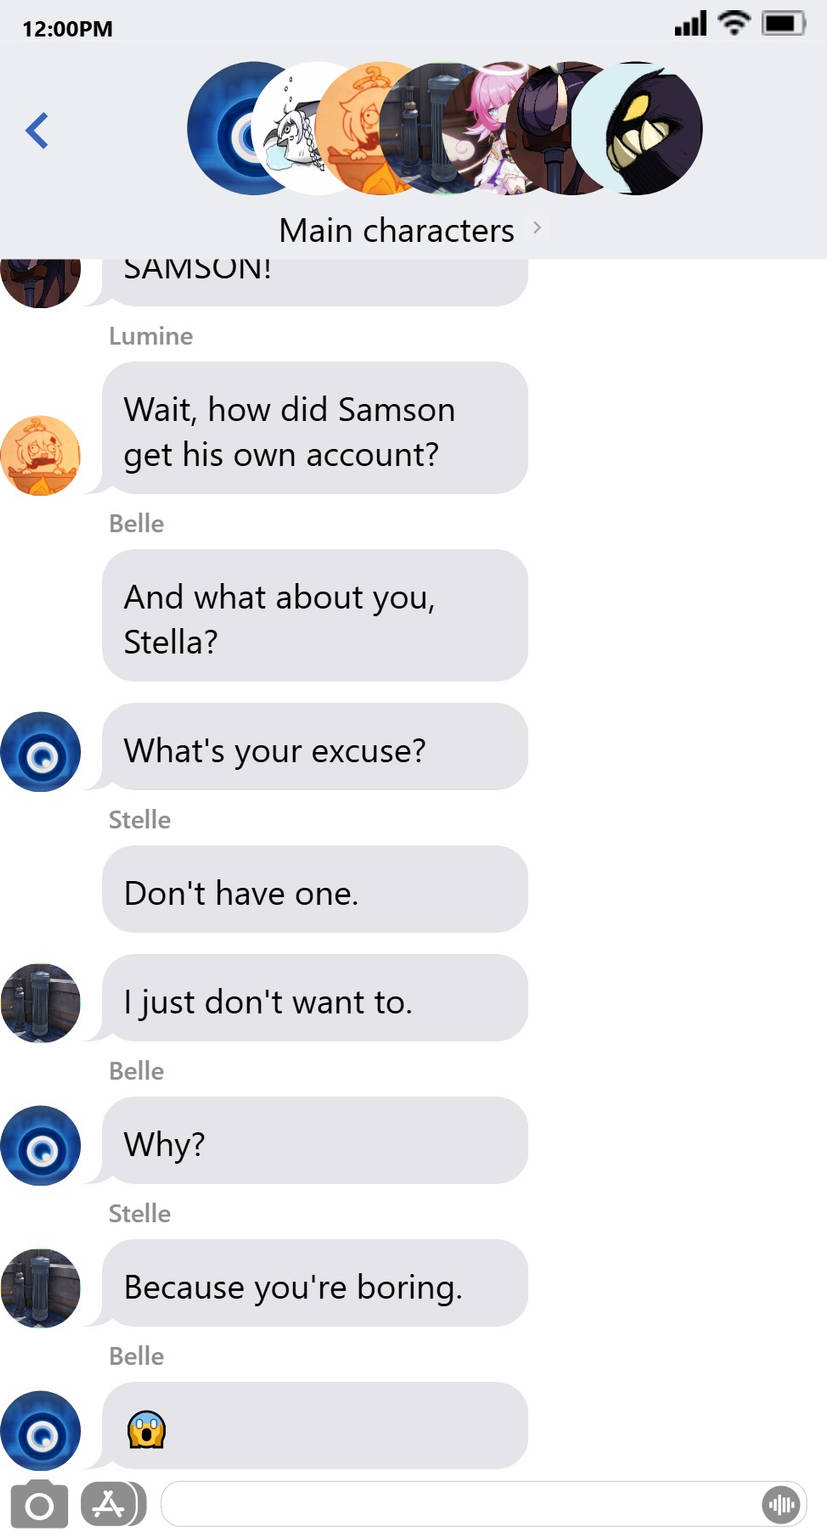Expand the Main characters group details chevron
The image size is (827, 1538).
[x=537, y=228]
